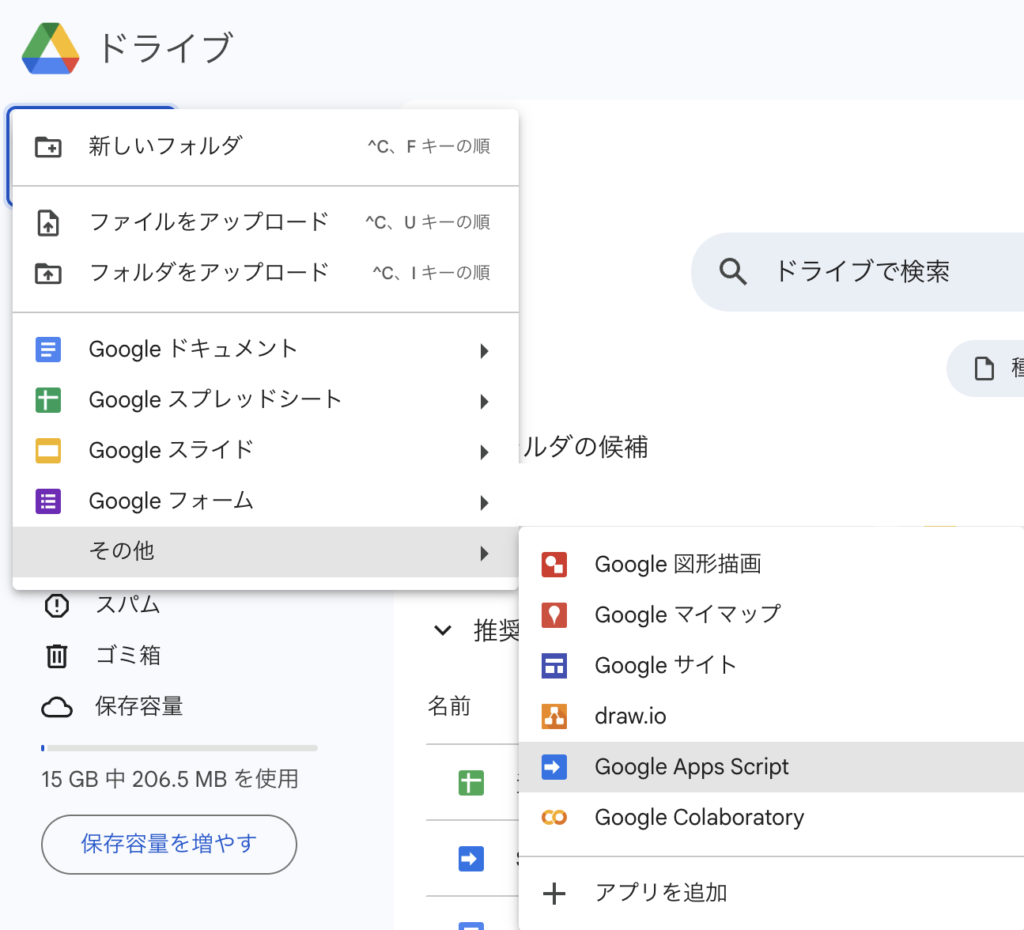Viewport: 1024px width, 930px height.
Task: Expand the Google スライド submenu arrow
Action: coord(484,452)
